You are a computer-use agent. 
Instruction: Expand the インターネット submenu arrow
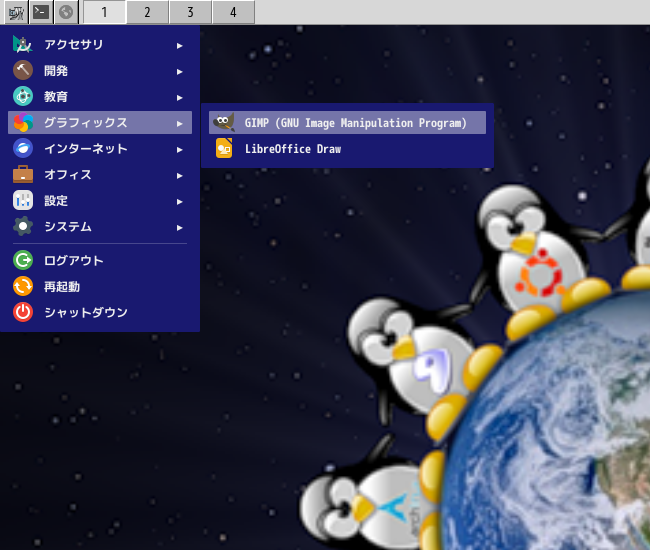pos(179,149)
